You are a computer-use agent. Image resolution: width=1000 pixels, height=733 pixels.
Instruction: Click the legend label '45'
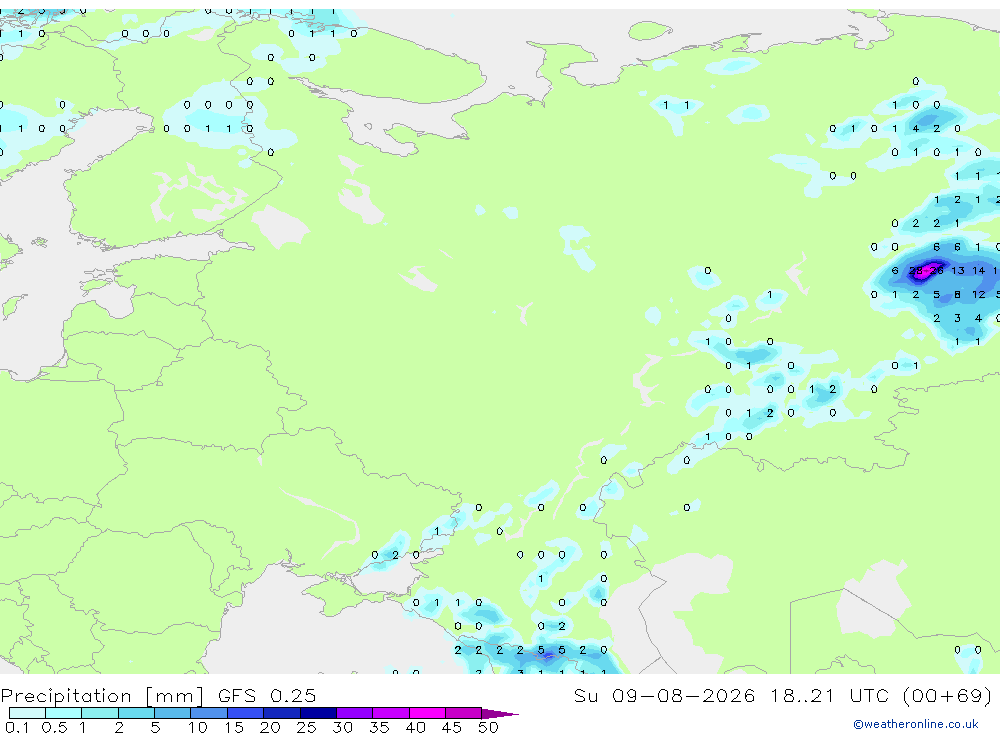[452, 727]
